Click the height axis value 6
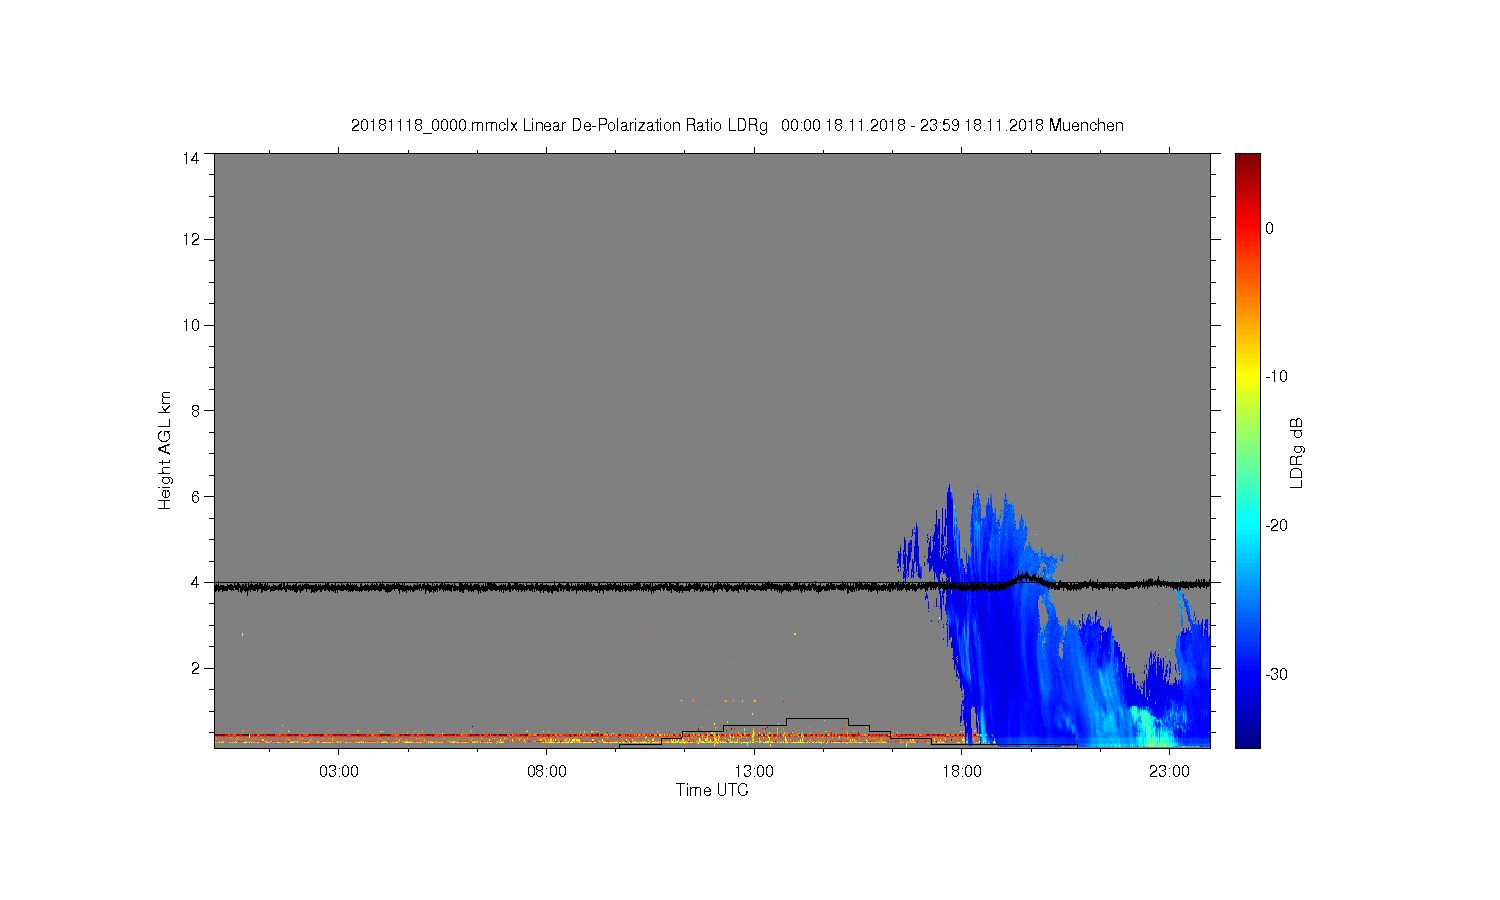The width and height of the screenshot is (1500, 900). click(x=195, y=496)
